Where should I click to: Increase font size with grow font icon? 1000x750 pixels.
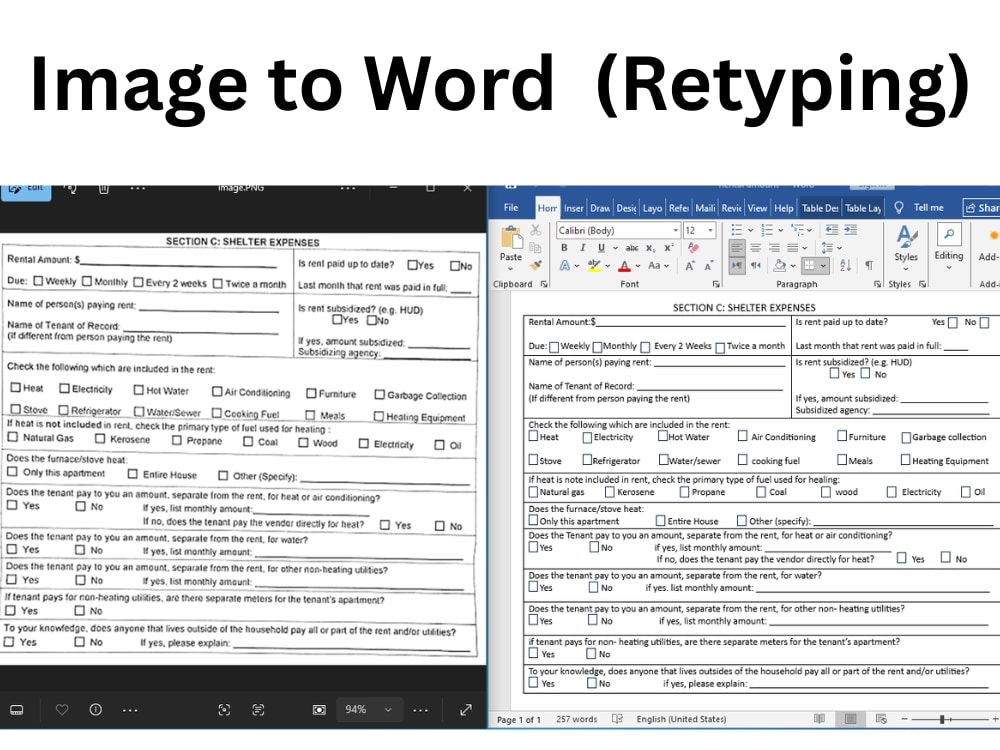[689, 266]
